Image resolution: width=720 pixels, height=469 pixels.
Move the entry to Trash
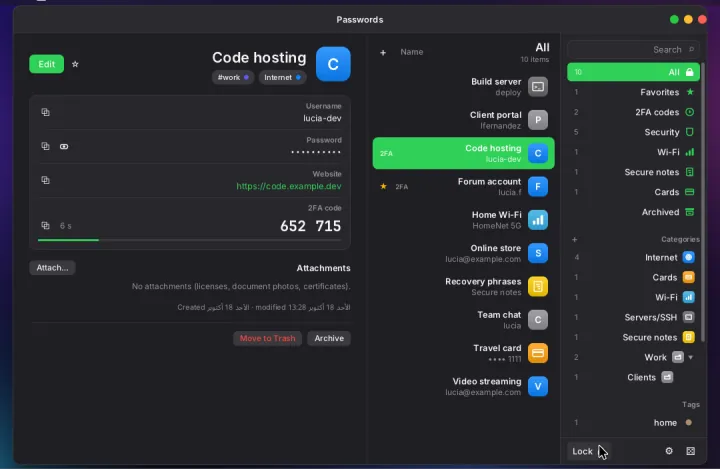pos(267,338)
